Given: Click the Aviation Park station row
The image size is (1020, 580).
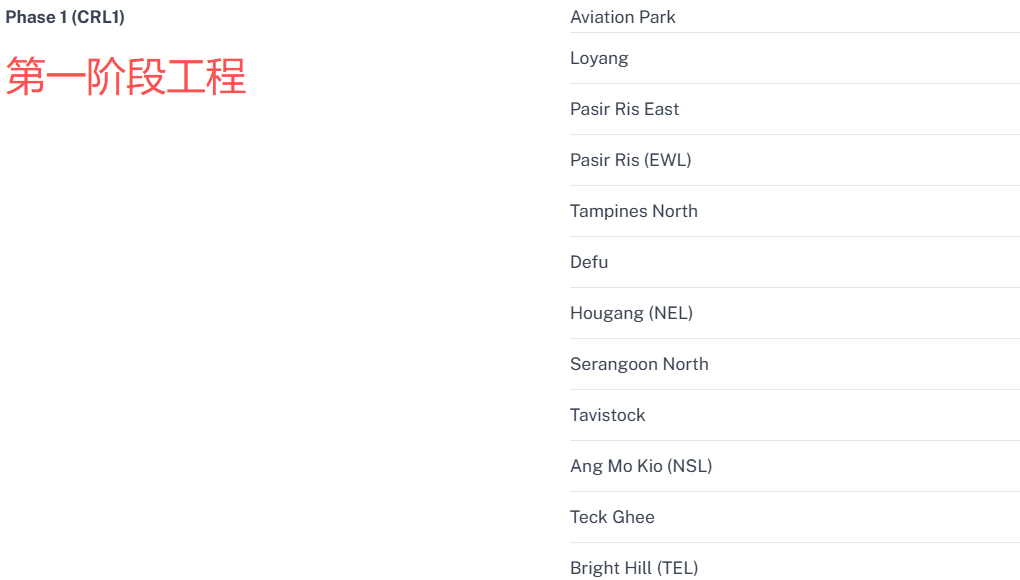Looking at the screenshot, I should point(795,17).
